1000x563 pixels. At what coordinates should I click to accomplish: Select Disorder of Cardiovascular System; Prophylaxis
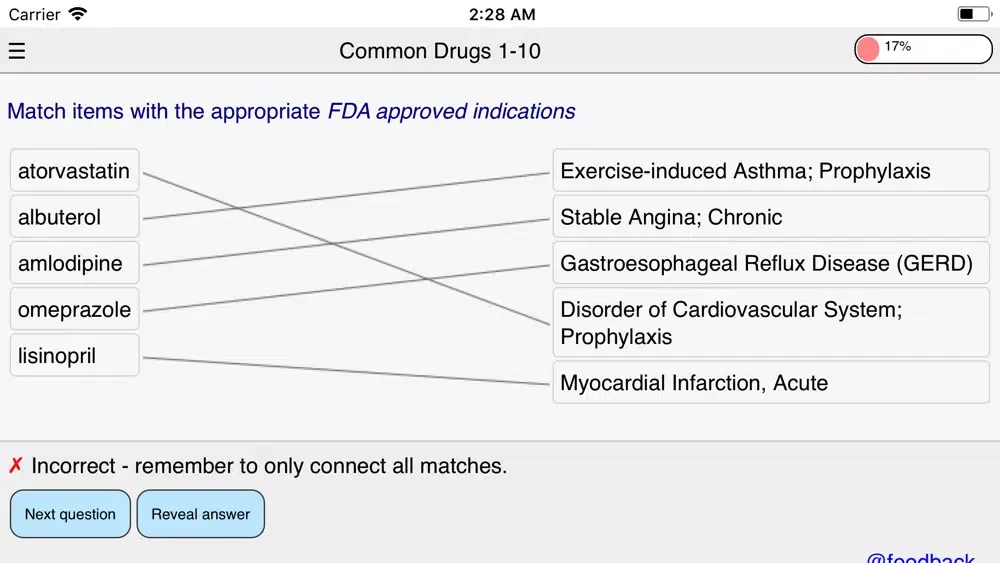[770, 323]
